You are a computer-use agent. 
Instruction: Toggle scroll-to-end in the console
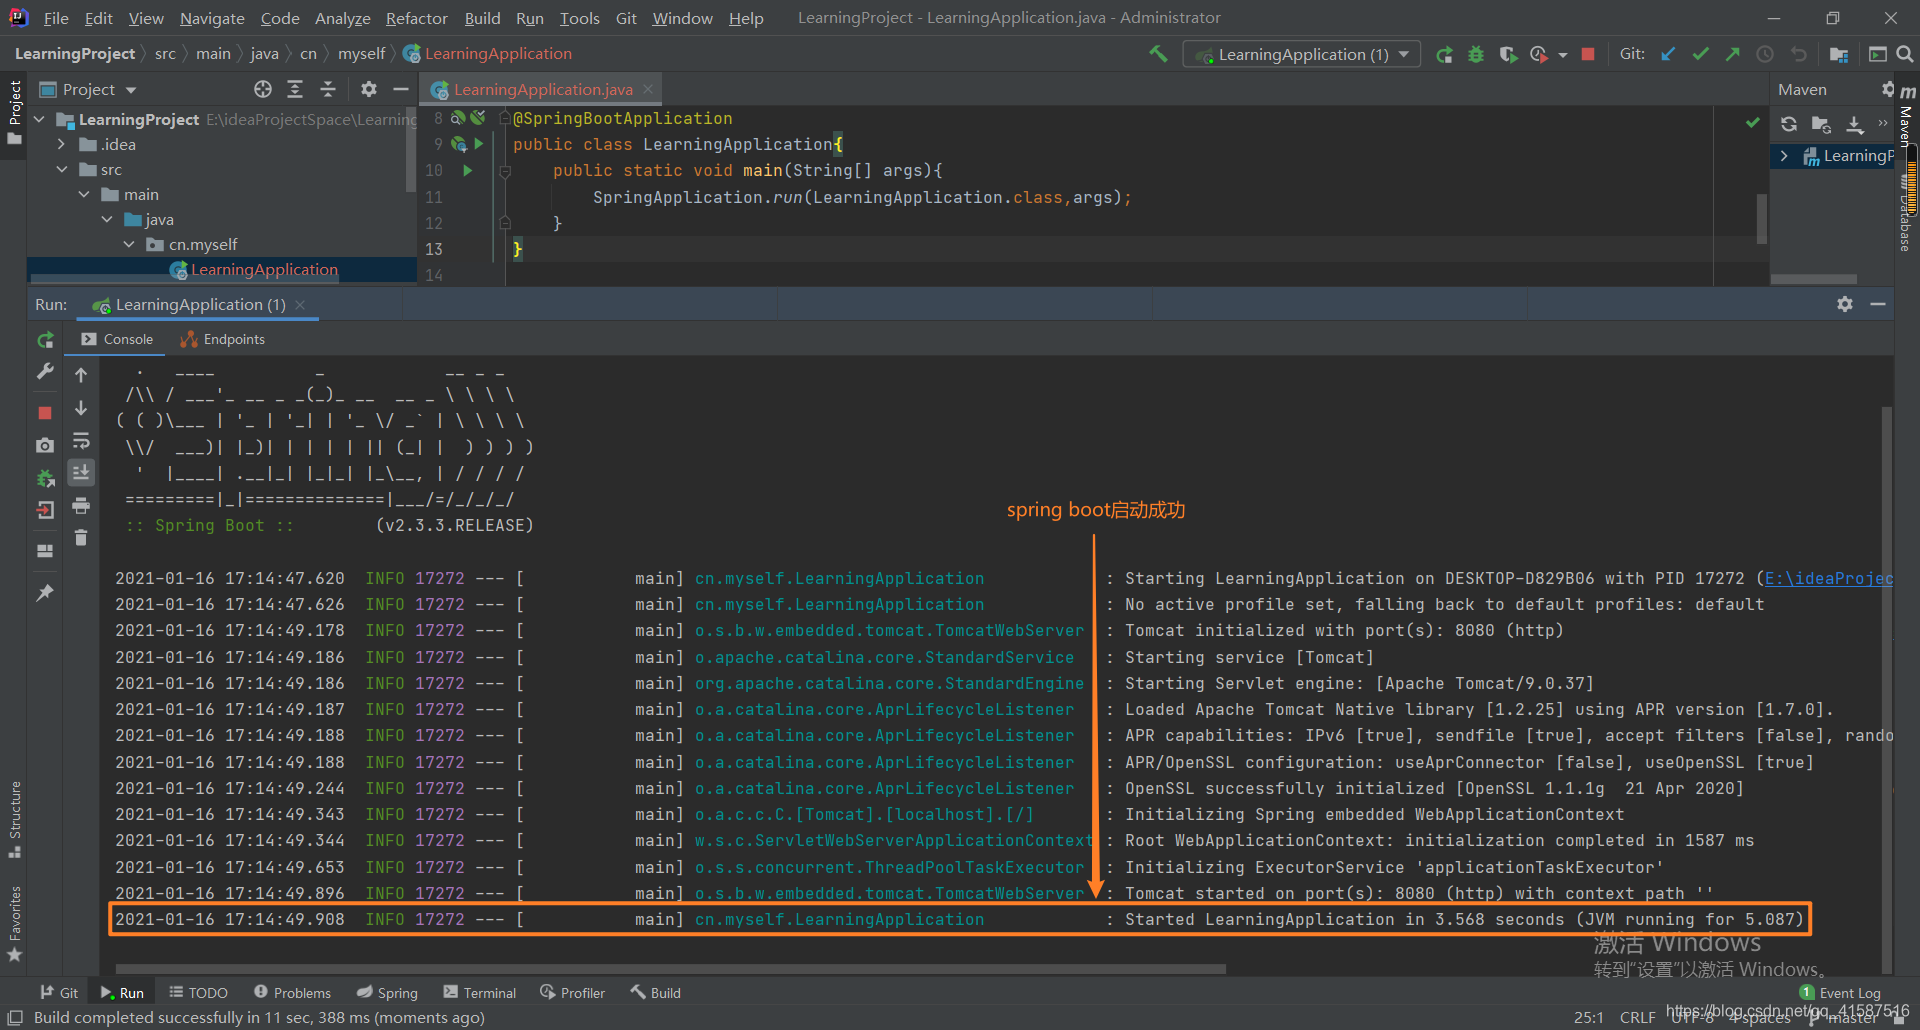(81, 474)
